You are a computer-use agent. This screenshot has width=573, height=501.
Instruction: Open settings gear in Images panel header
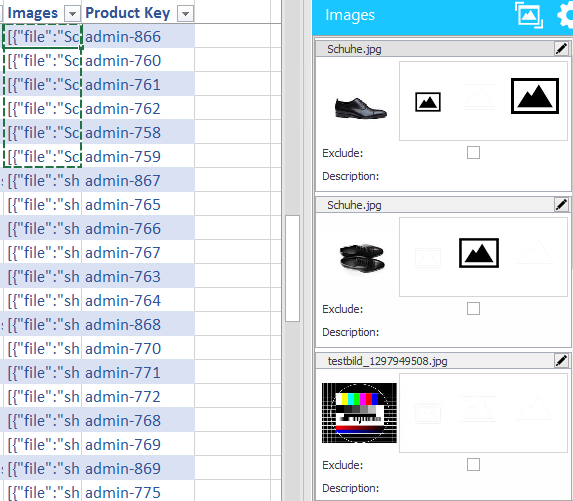click(x=565, y=16)
